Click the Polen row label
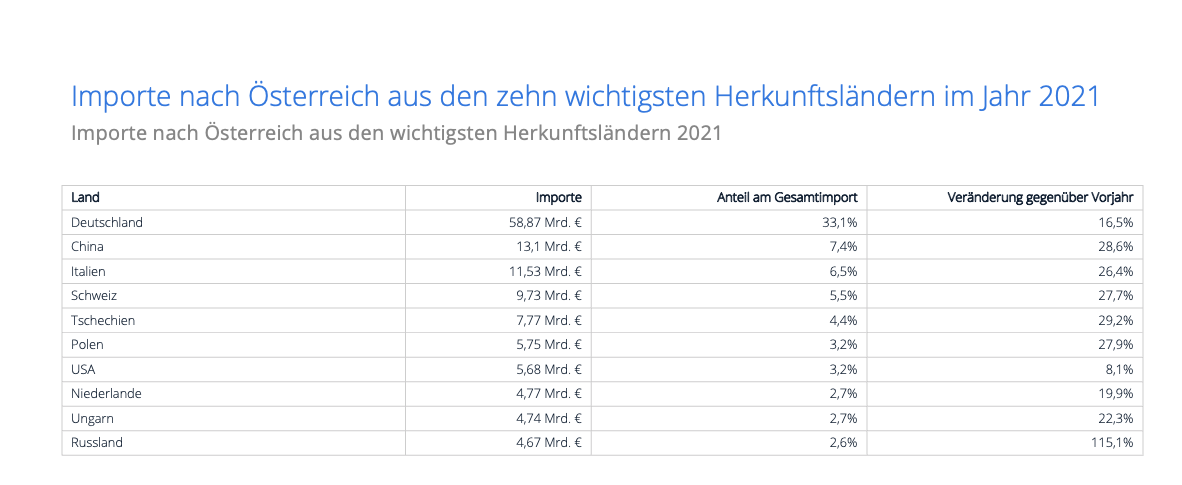Screen dimensions: 1182x485 (88, 345)
